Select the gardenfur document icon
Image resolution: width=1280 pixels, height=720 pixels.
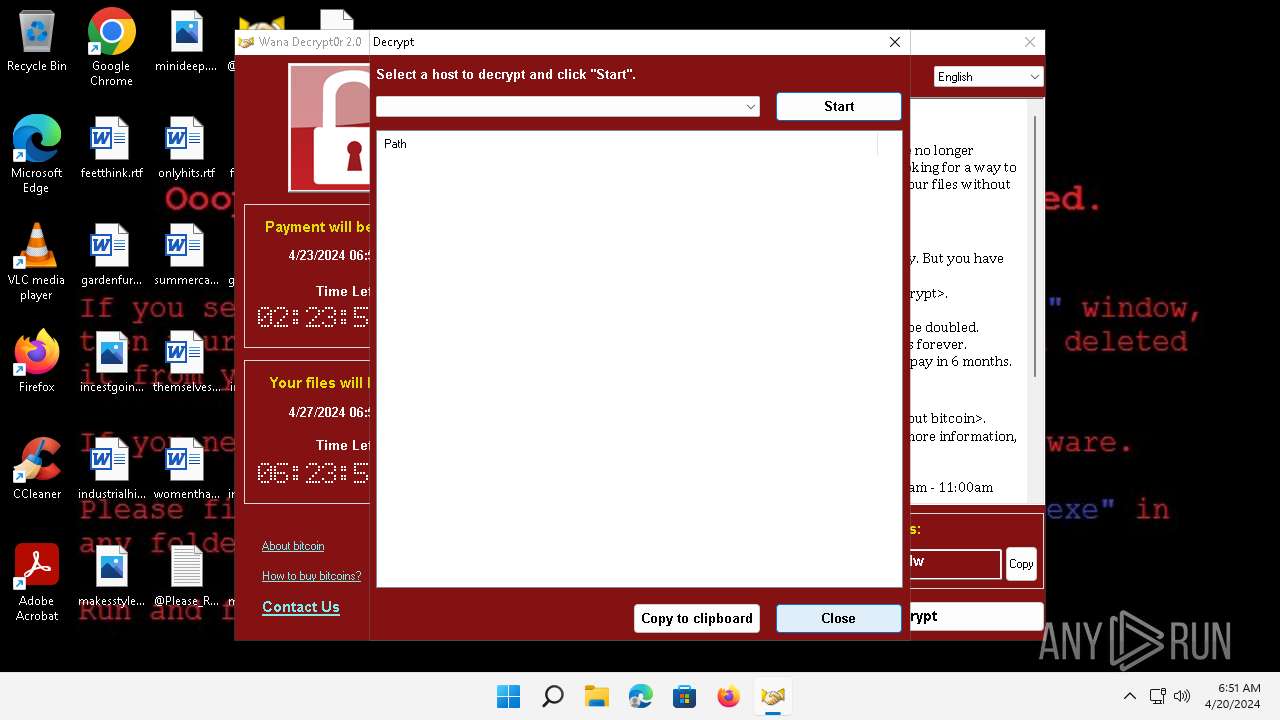click(111, 256)
